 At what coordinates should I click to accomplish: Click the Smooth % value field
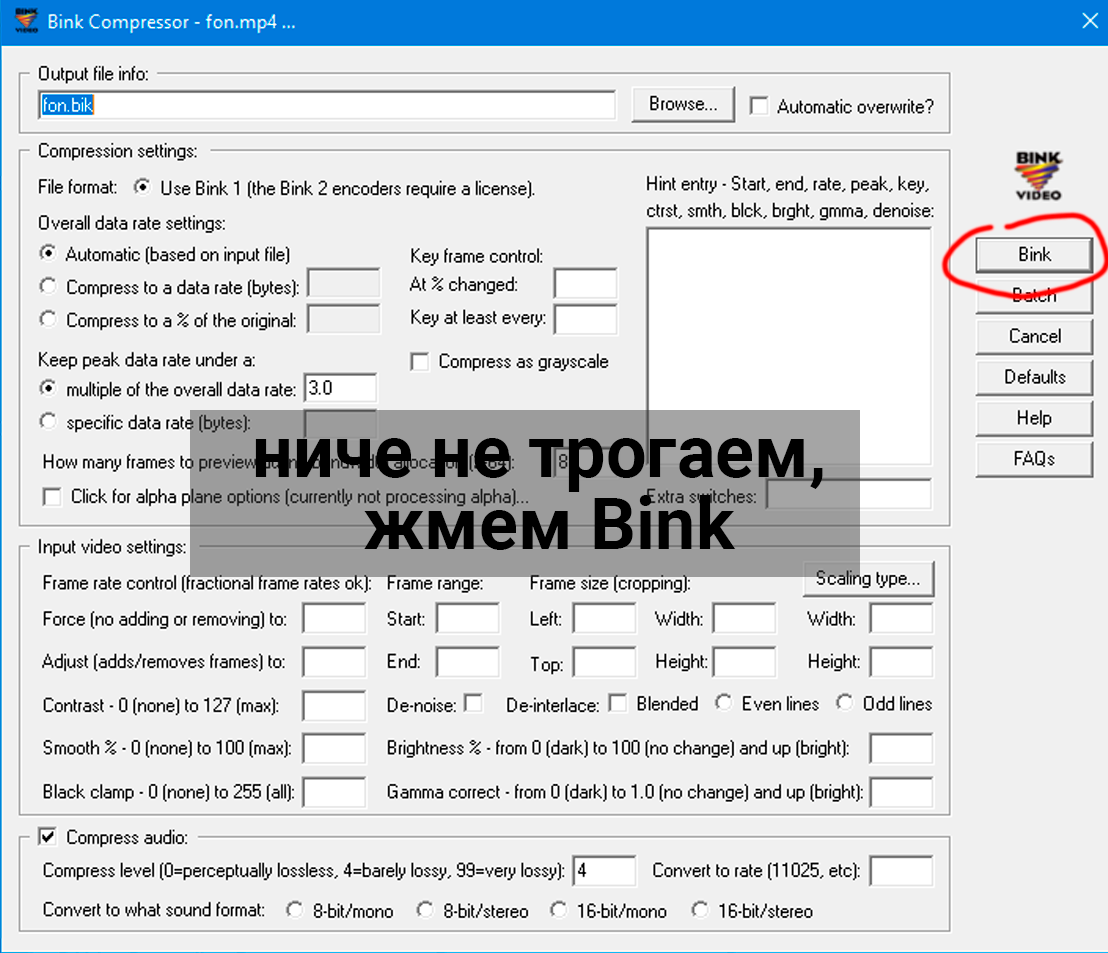(334, 748)
